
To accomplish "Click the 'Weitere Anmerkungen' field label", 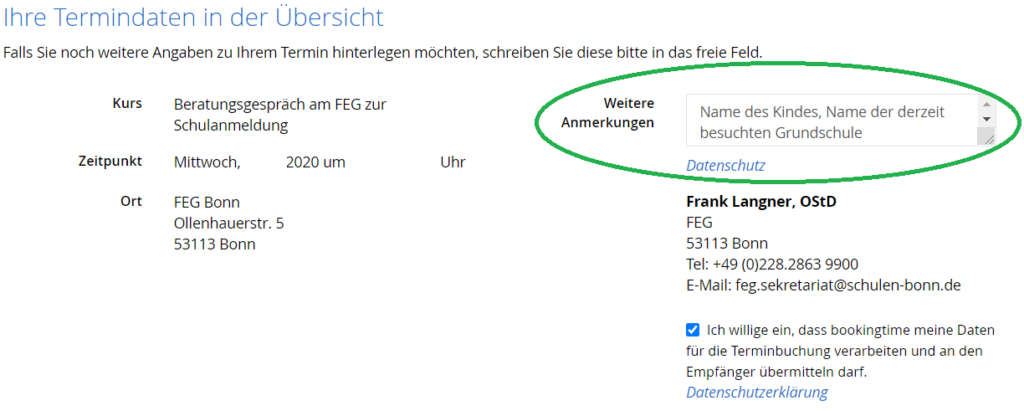I will click(x=608, y=113).
